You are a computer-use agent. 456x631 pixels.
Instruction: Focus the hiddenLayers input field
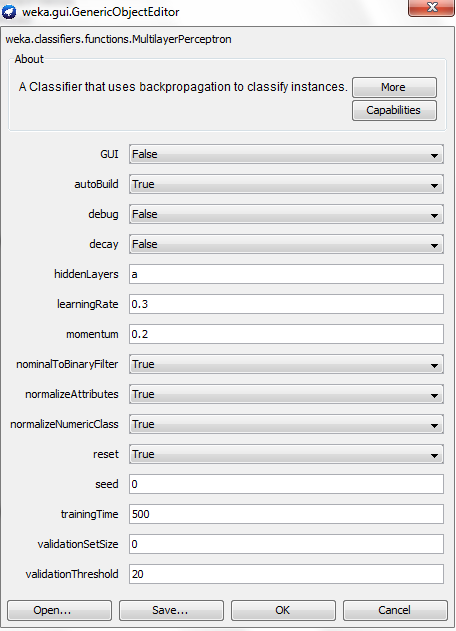tap(286, 274)
